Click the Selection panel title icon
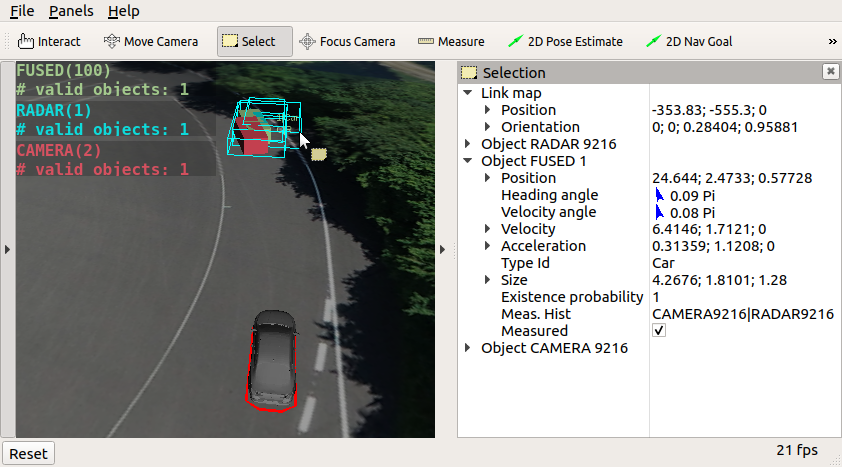 469,72
